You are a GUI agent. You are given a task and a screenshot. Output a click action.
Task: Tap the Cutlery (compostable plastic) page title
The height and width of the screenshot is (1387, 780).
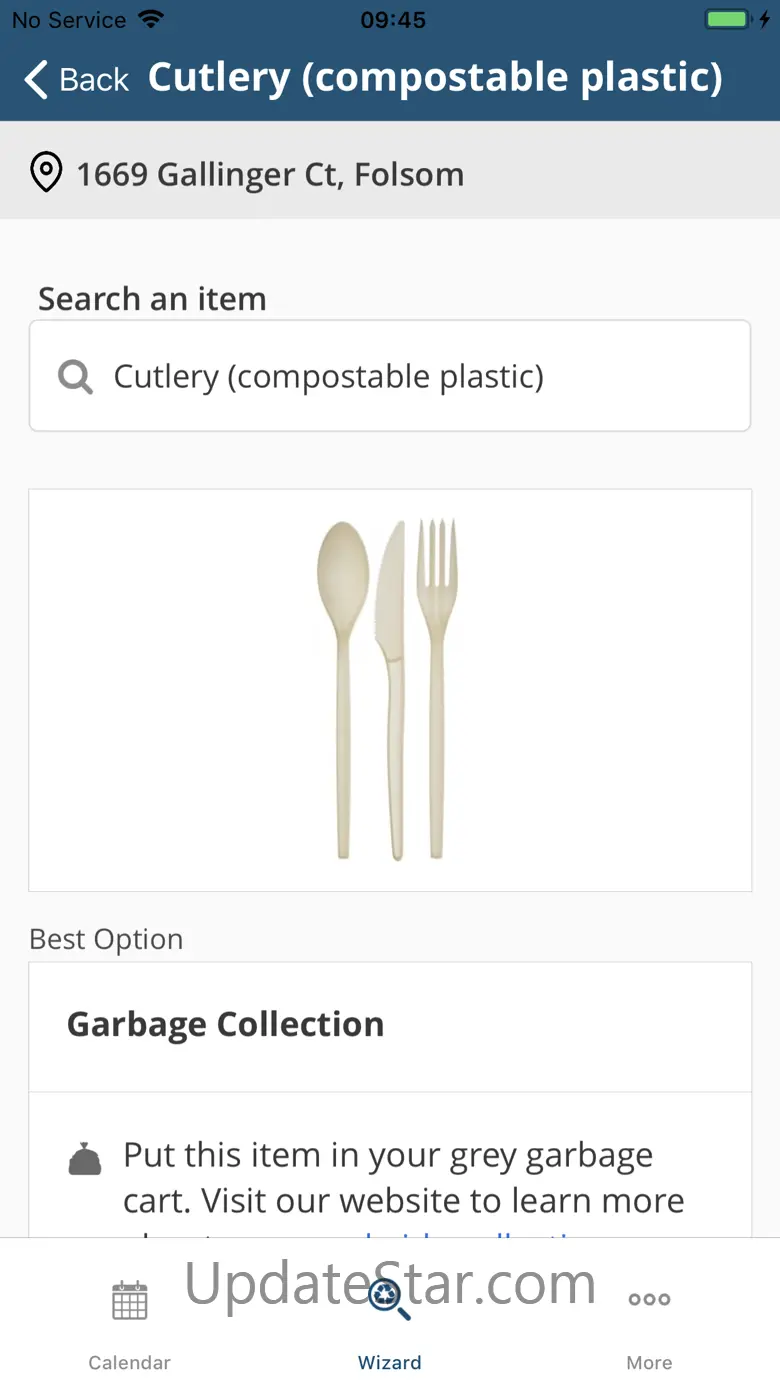pyautogui.click(x=435, y=78)
